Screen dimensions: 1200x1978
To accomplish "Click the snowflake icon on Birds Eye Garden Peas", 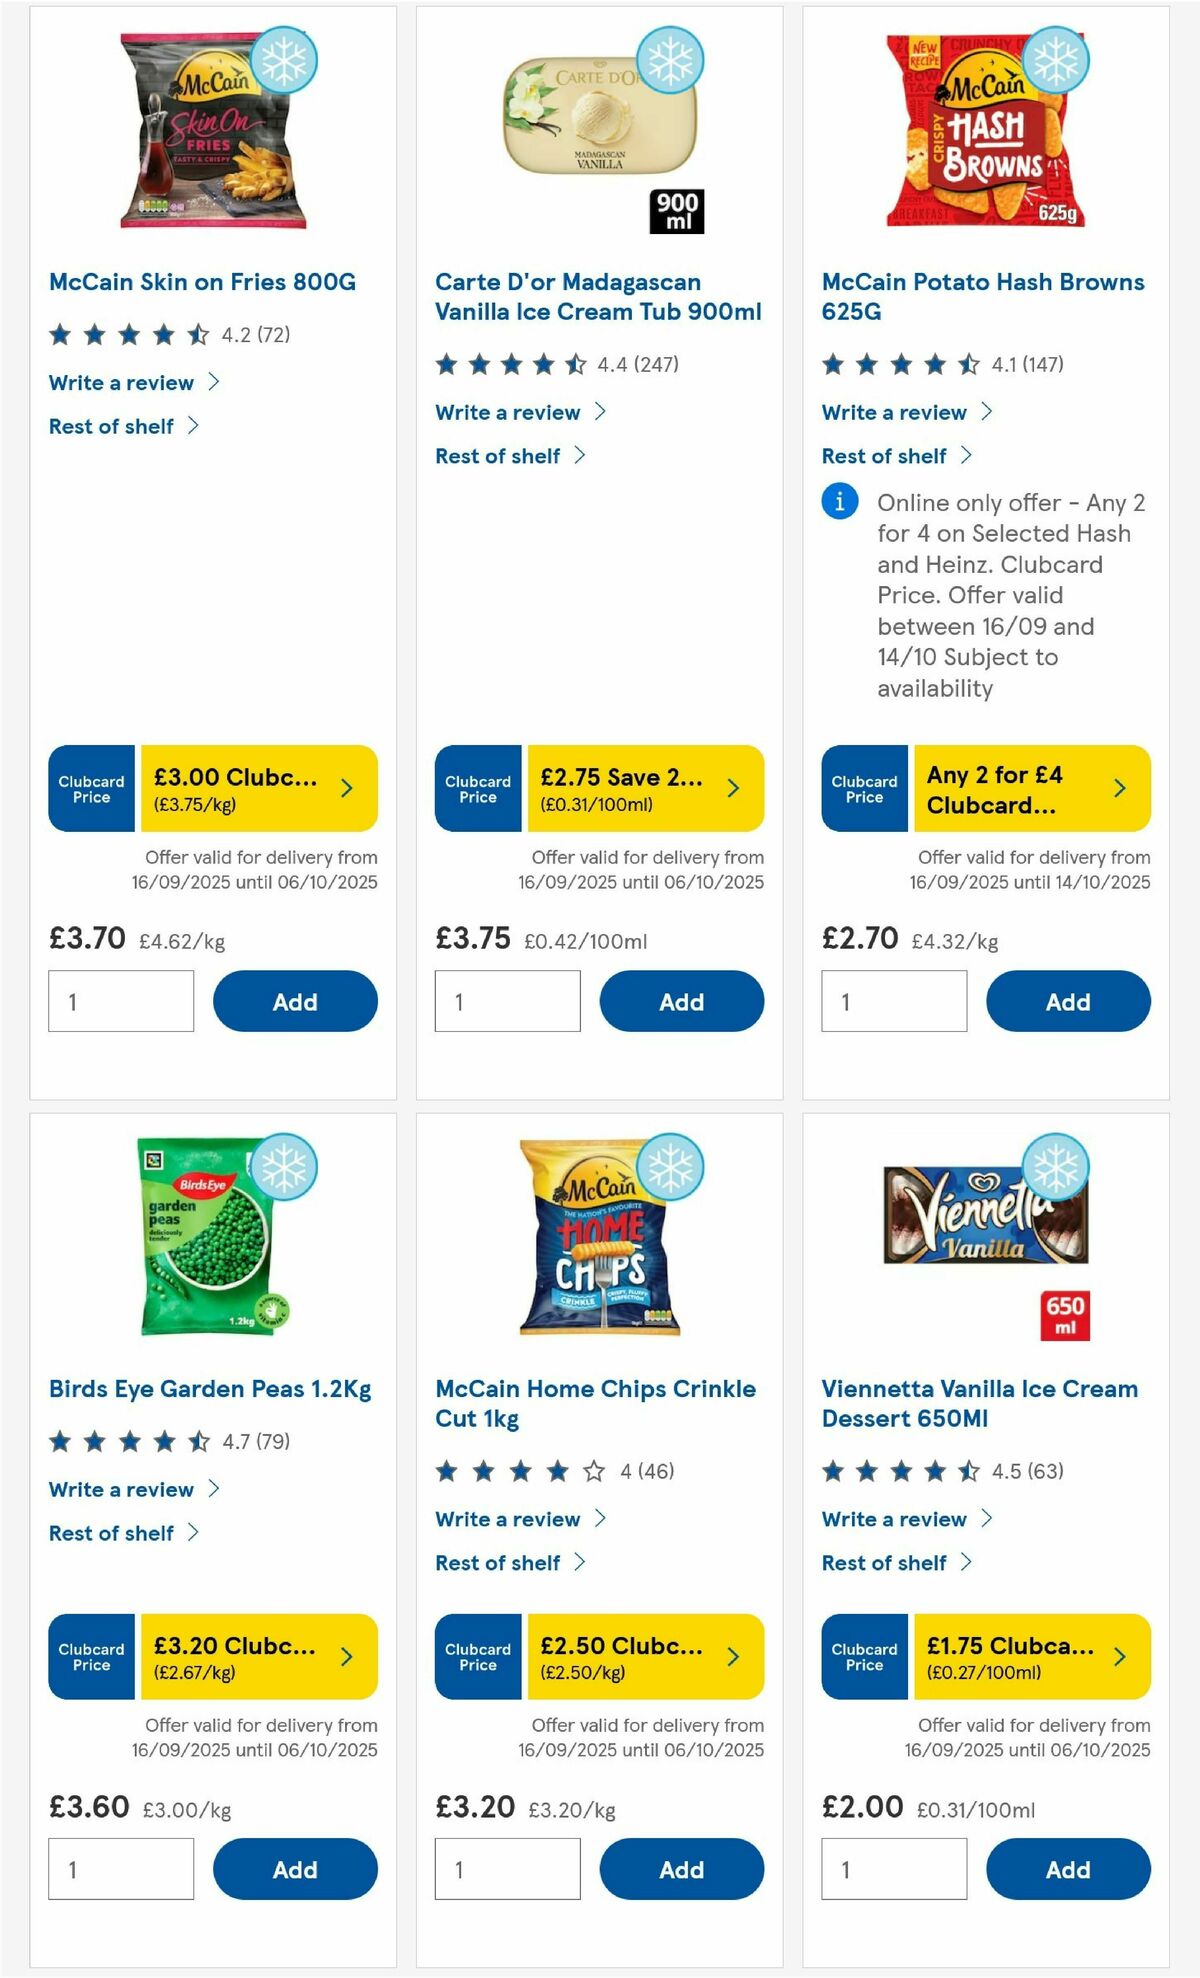I will (x=283, y=1166).
